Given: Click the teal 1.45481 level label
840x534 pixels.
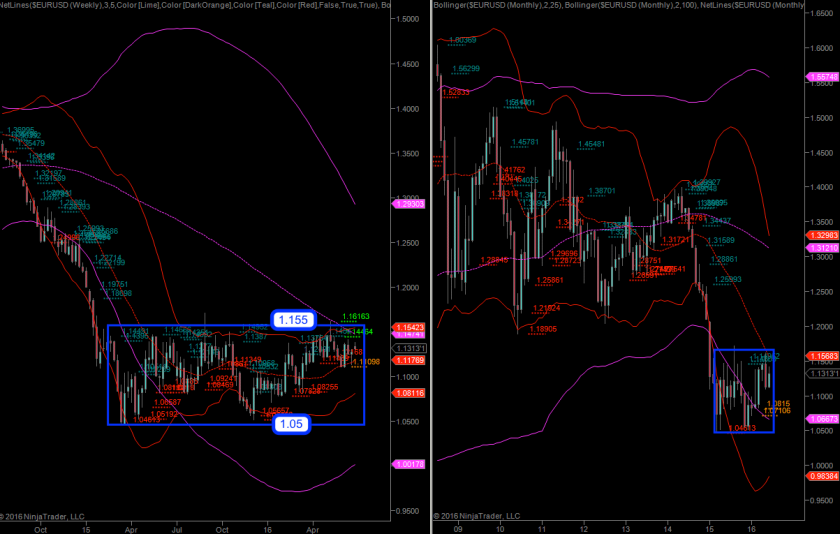Looking at the screenshot, I should click(x=591, y=144).
